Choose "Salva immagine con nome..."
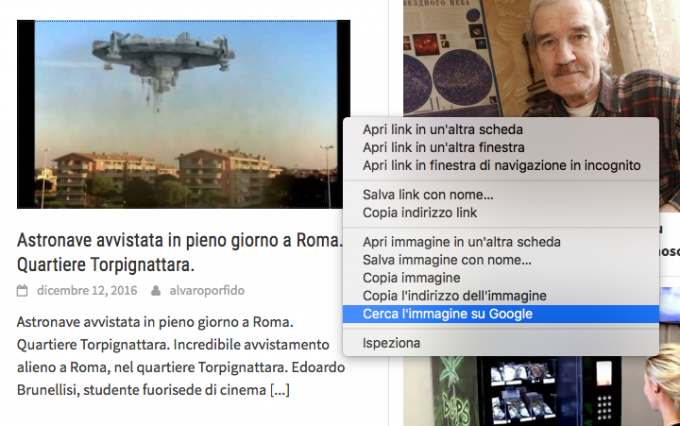Screen dimensions: 680x426 (x=447, y=260)
